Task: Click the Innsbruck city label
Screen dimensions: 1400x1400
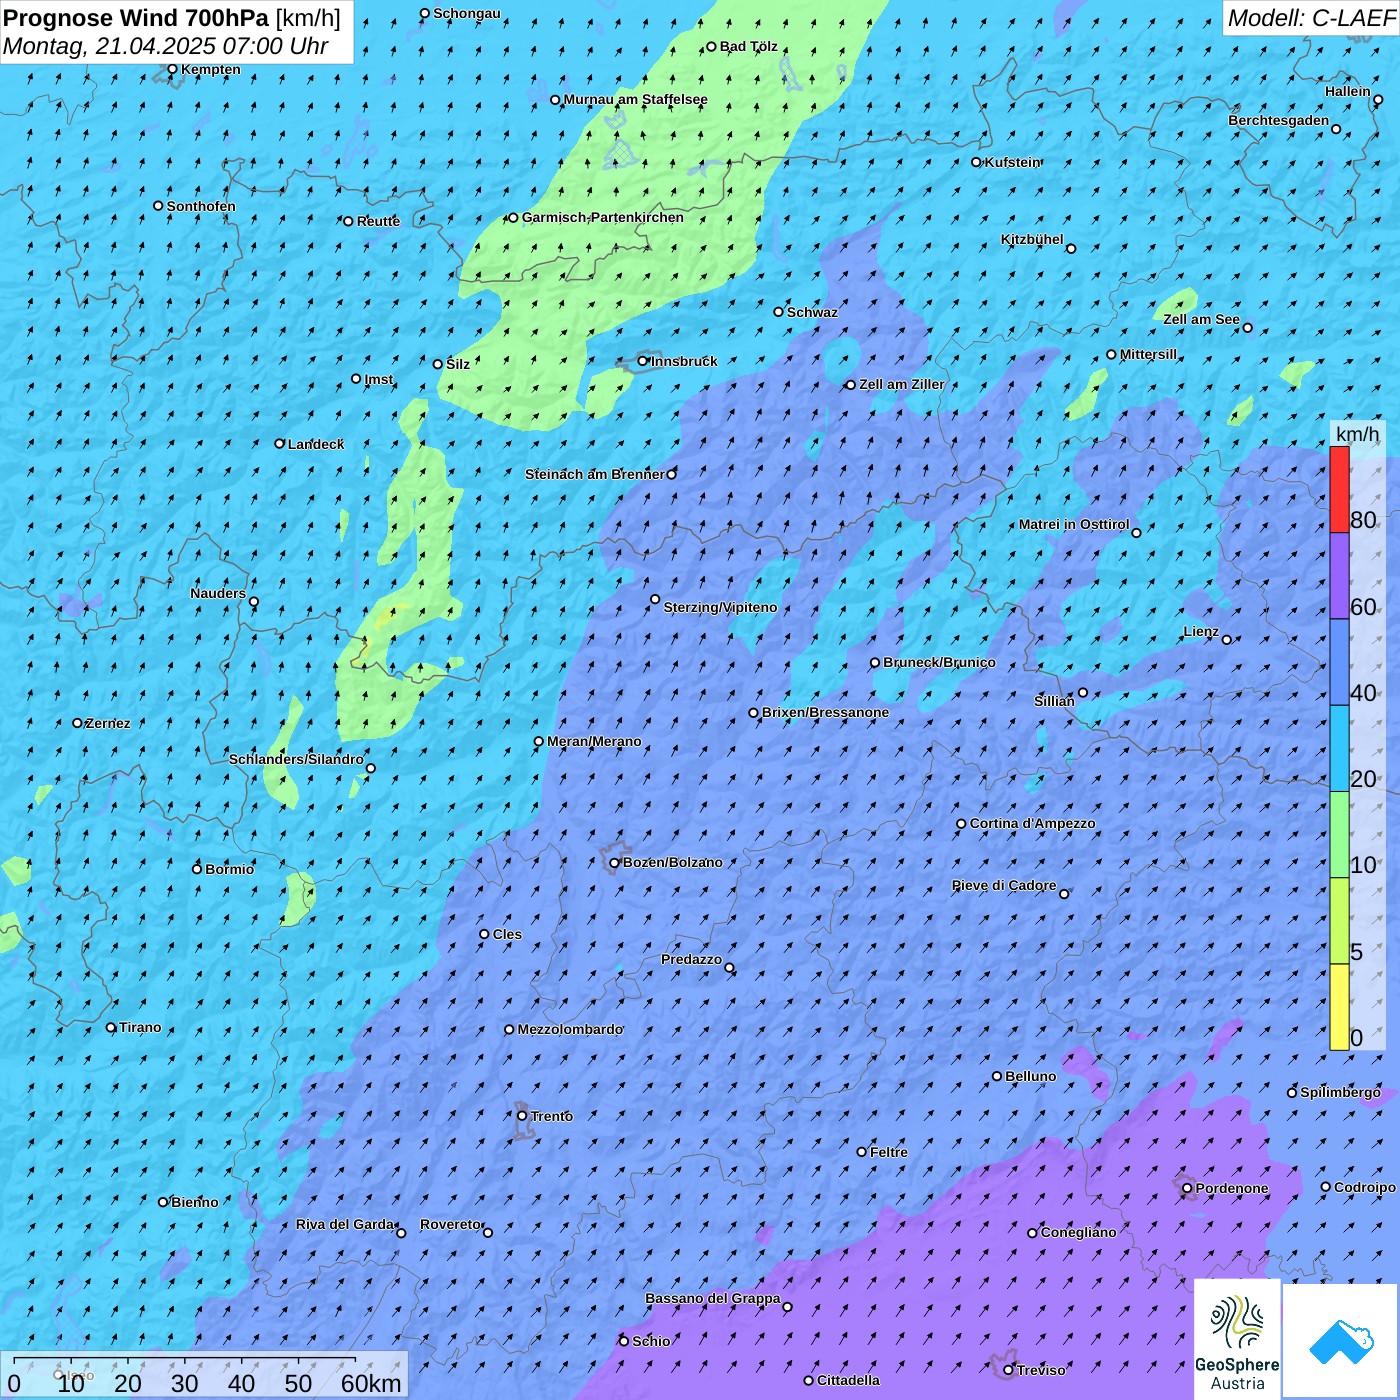Action: pyautogui.click(x=684, y=361)
